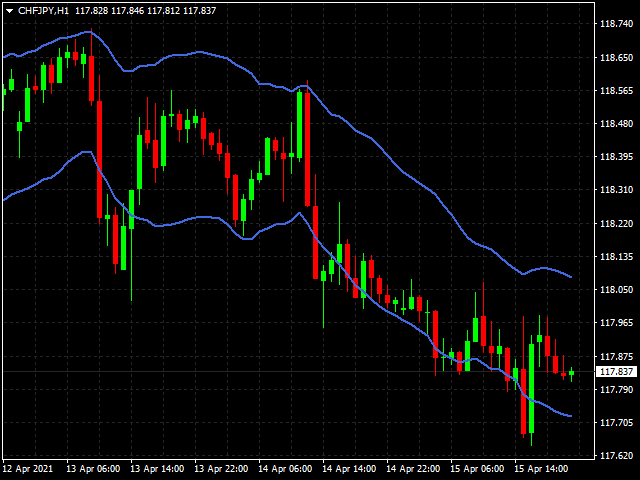Click the 12 Apr 2021 date label
The height and width of the screenshot is (480, 640).
pos(28,469)
